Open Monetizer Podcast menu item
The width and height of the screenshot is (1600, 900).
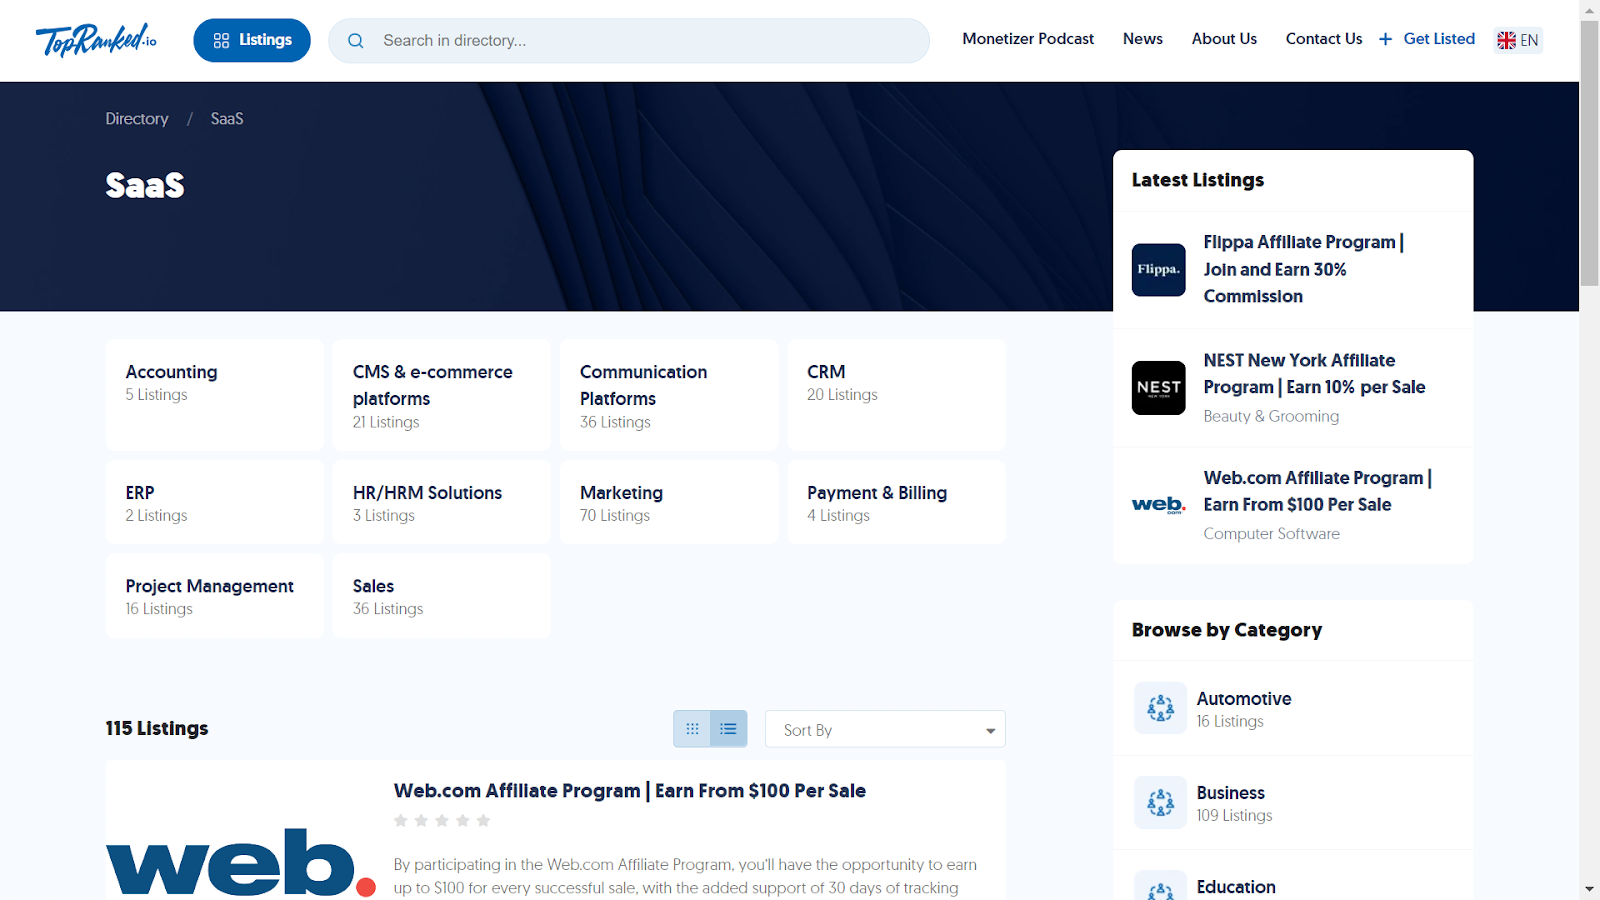(x=1028, y=39)
